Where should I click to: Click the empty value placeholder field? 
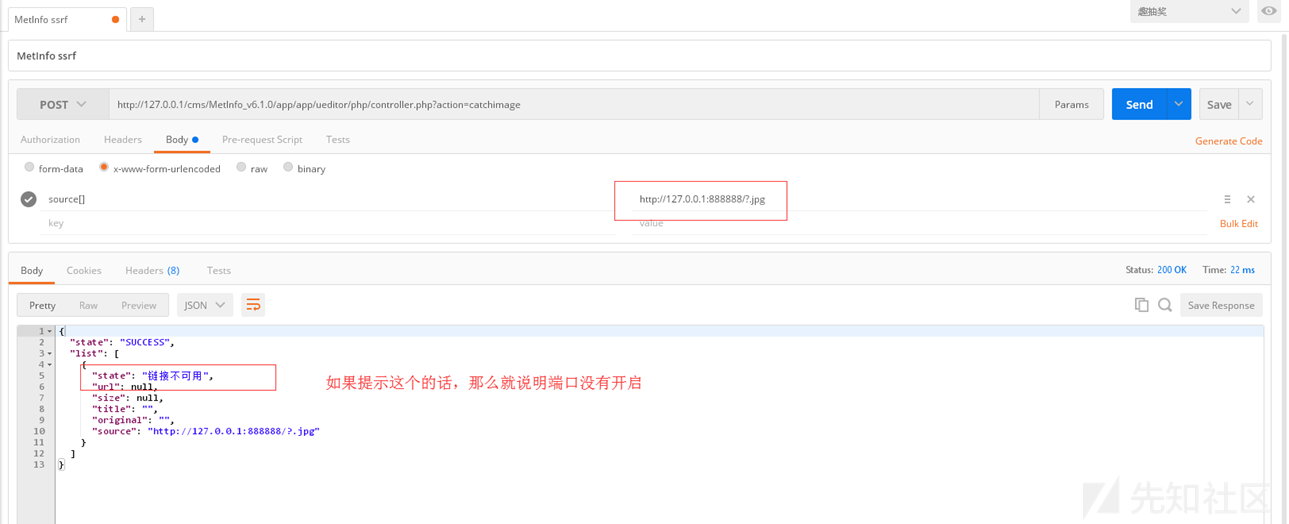[x=920, y=223]
